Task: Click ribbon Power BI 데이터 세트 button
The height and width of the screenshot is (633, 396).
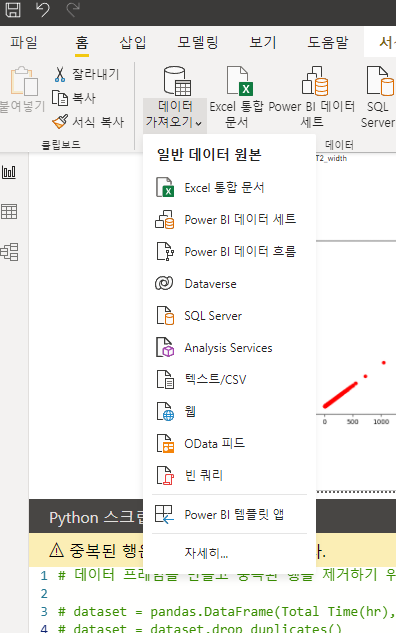Action: coord(312,98)
